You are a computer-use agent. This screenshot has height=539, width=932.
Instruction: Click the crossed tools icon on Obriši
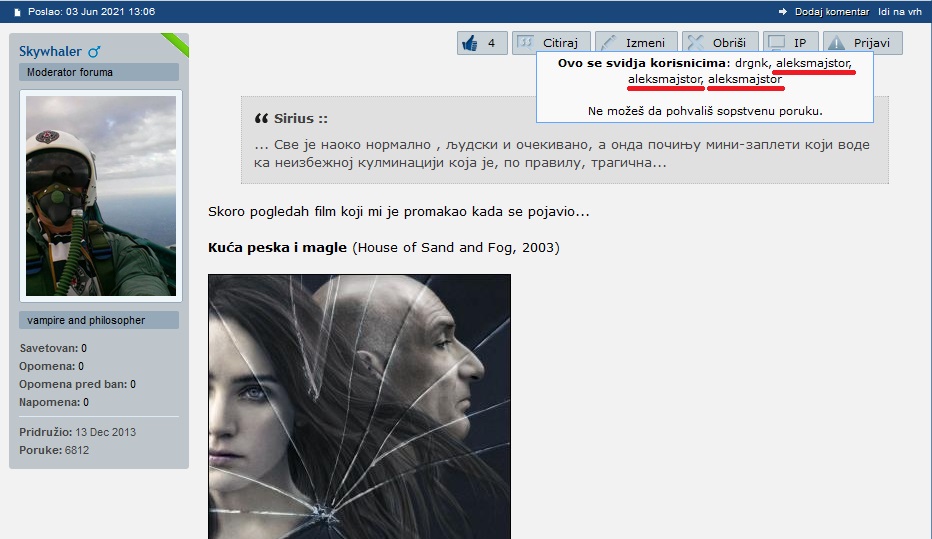tap(695, 43)
